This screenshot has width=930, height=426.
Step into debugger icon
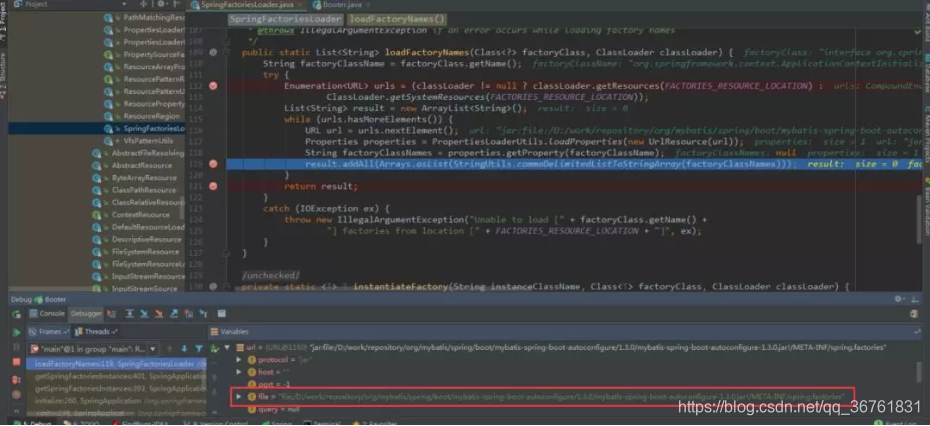(x=144, y=314)
